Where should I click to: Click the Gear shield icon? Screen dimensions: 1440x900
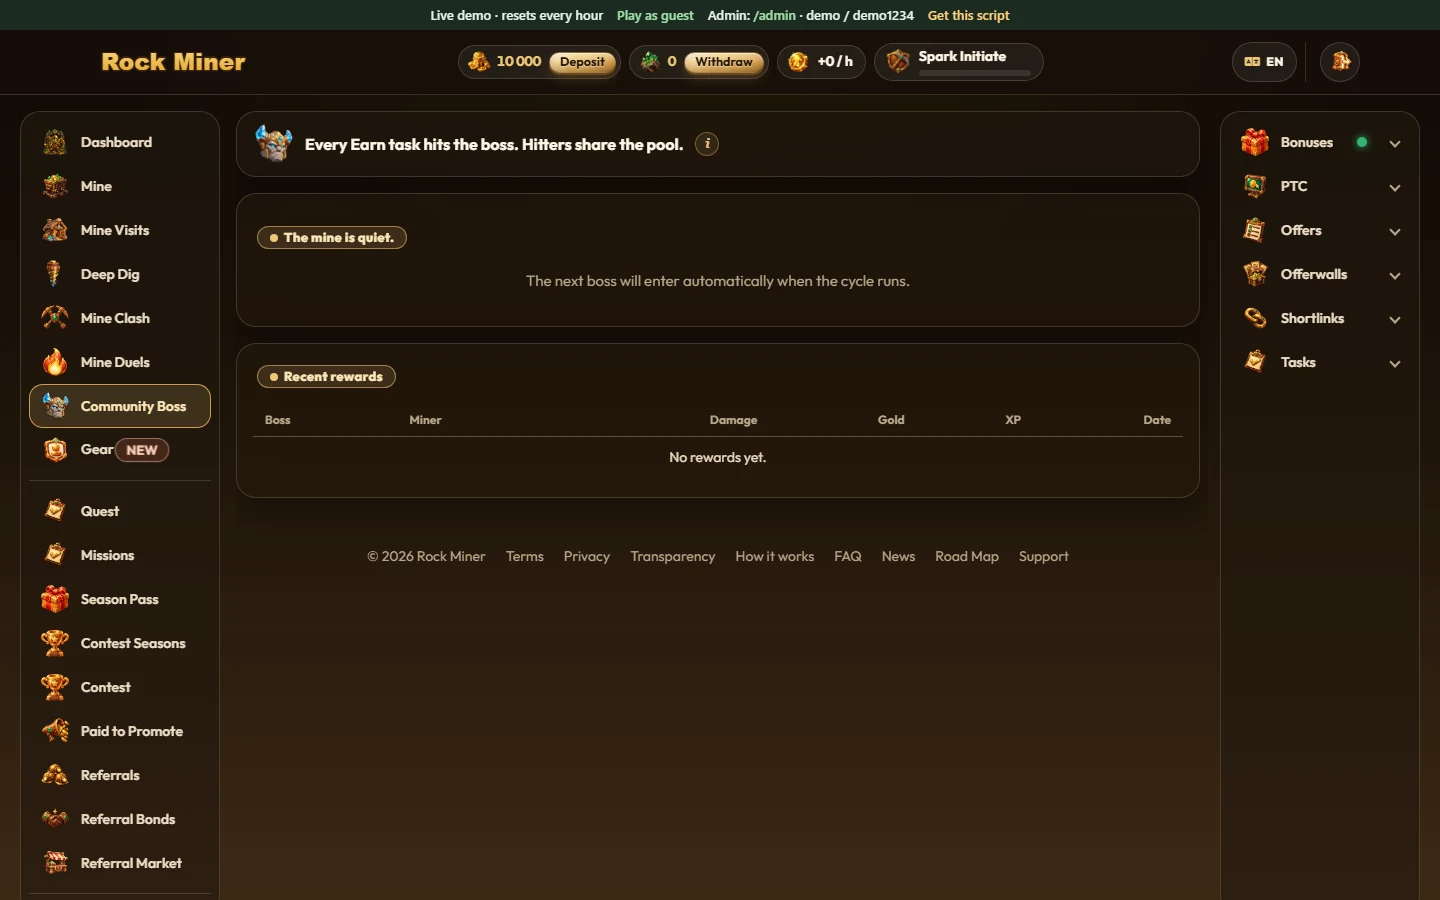[55, 450]
